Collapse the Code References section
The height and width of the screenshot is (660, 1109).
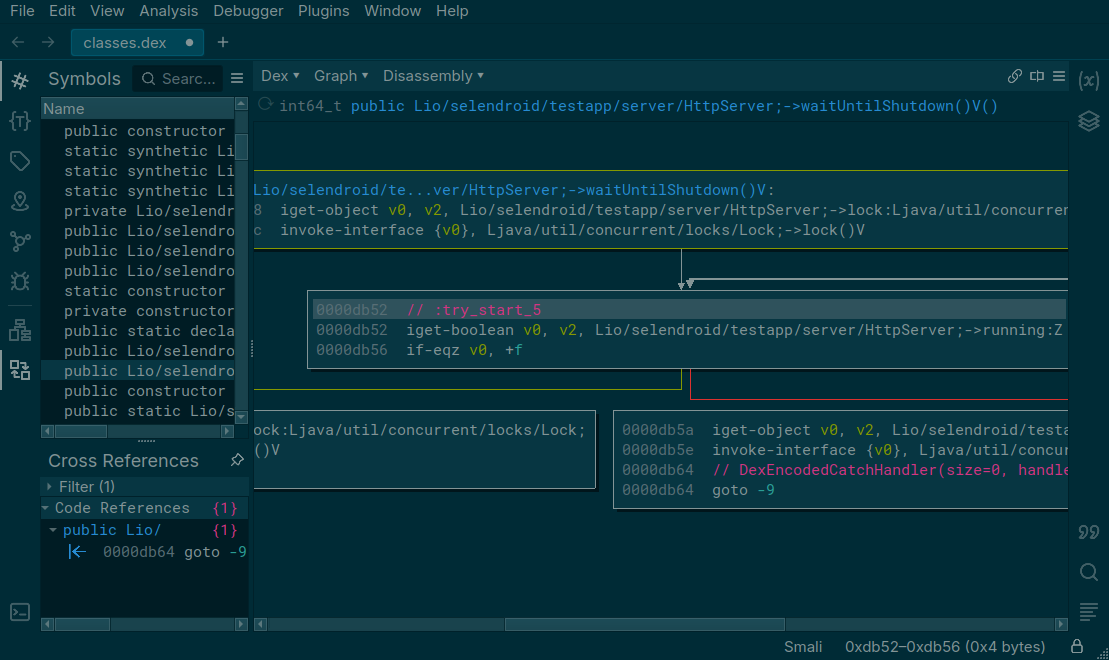click(x=45, y=508)
